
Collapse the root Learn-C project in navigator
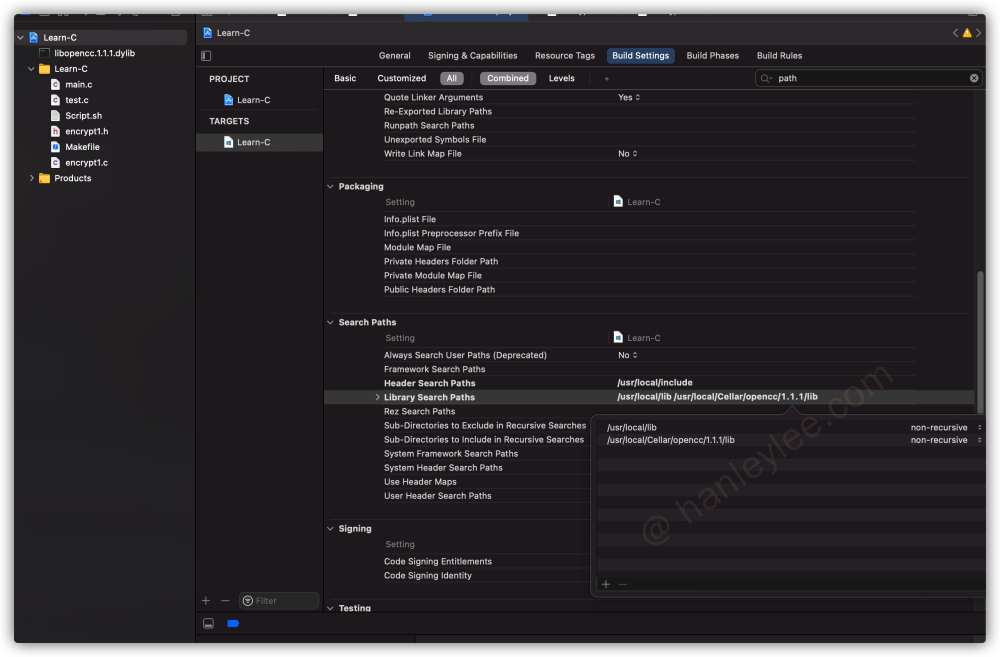tap(20, 38)
